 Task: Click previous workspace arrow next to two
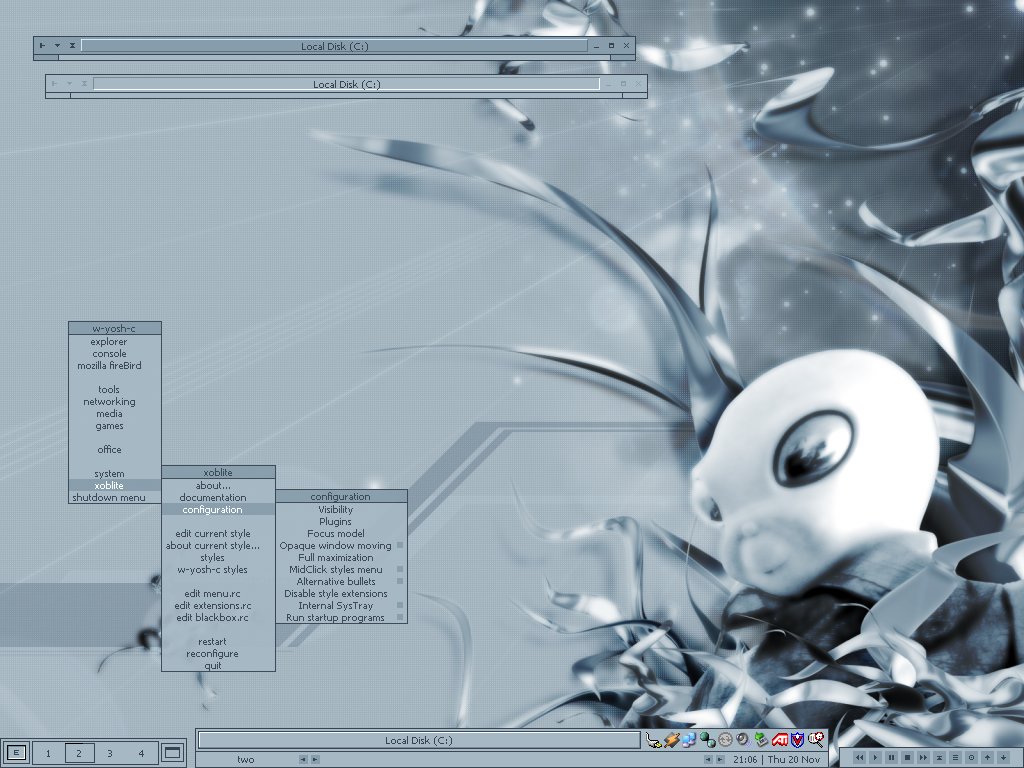(302, 760)
